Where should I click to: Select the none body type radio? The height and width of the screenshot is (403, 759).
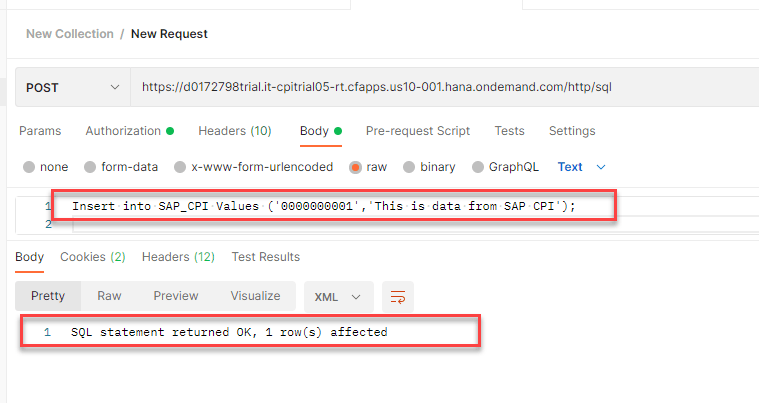click(x=29, y=167)
